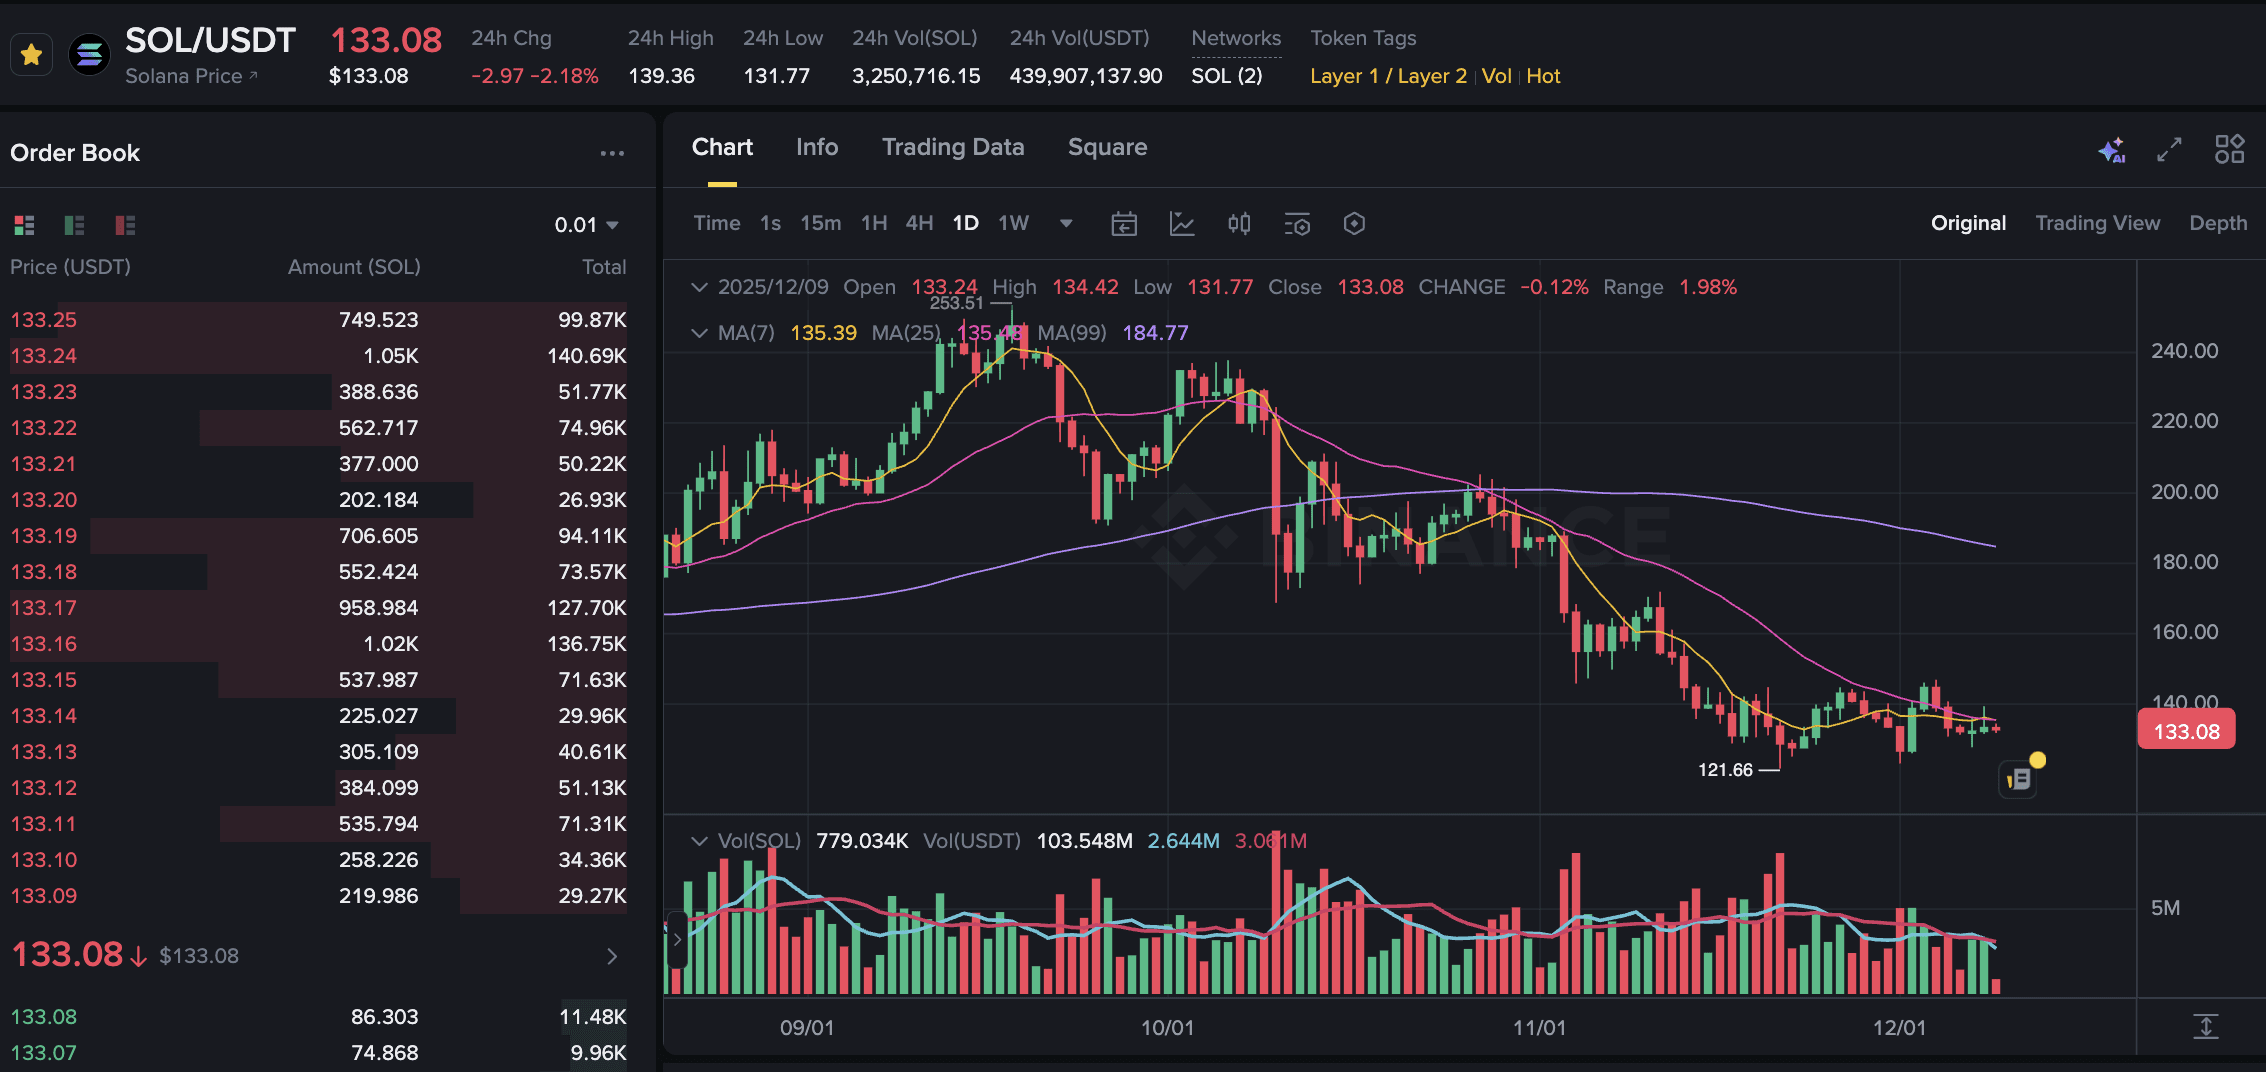The width and height of the screenshot is (2266, 1072).
Task: Click the candlestick chart style icon
Action: tap(1239, 224)
